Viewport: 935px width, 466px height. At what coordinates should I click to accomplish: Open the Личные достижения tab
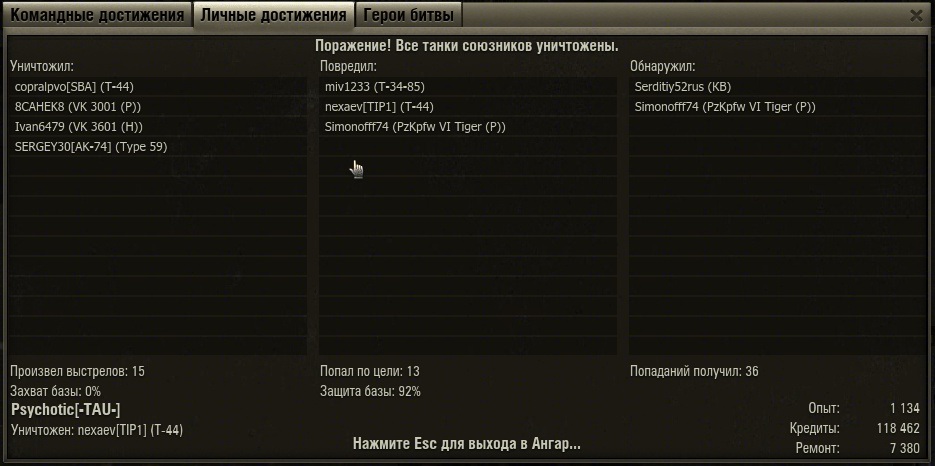[273, 15]
